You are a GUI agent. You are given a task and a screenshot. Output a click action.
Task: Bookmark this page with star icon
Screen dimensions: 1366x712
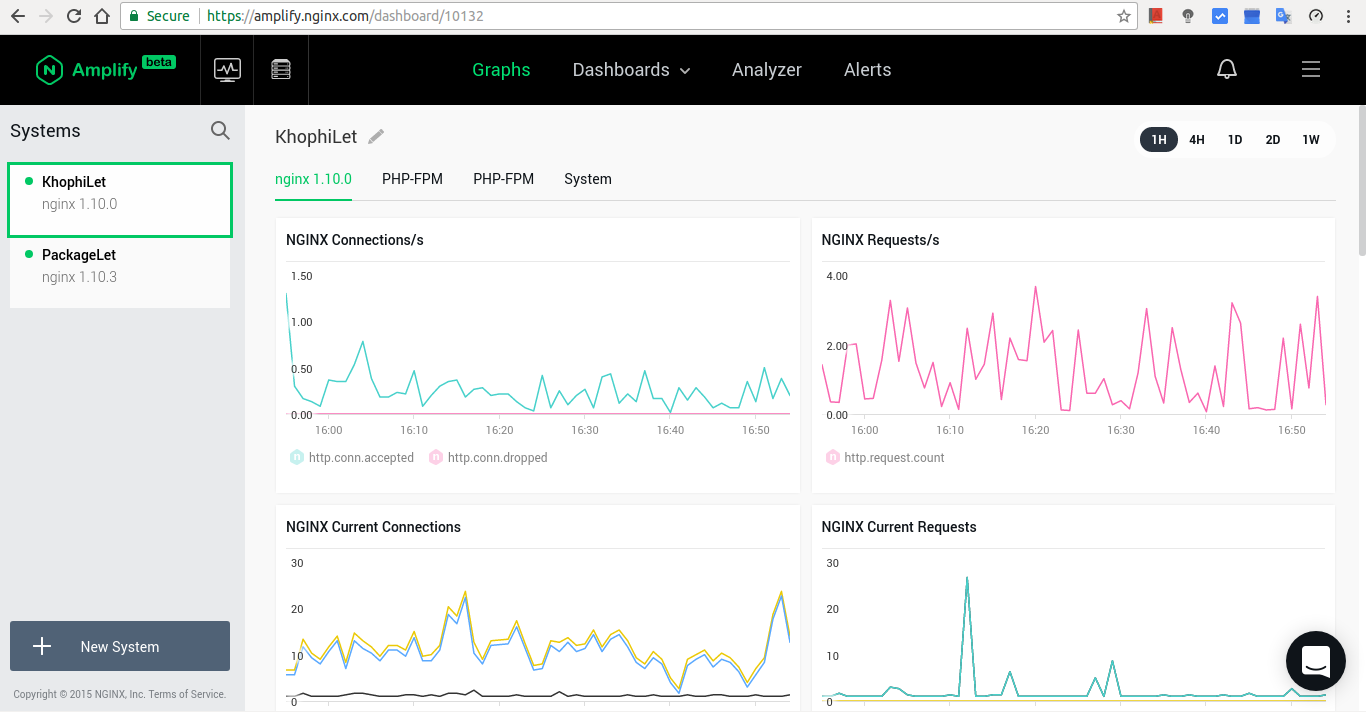pyautogui.click(x=1124, y=16)
